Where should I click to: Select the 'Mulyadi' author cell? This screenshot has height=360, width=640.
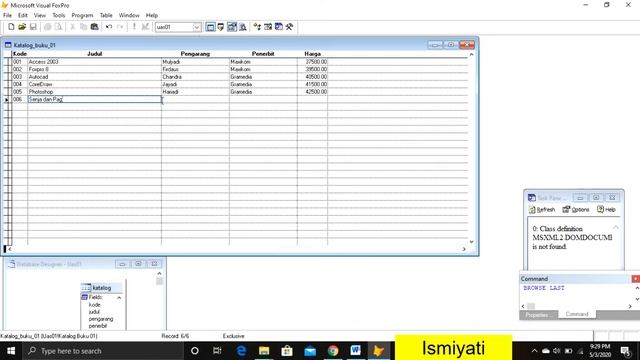click(195, 62)
